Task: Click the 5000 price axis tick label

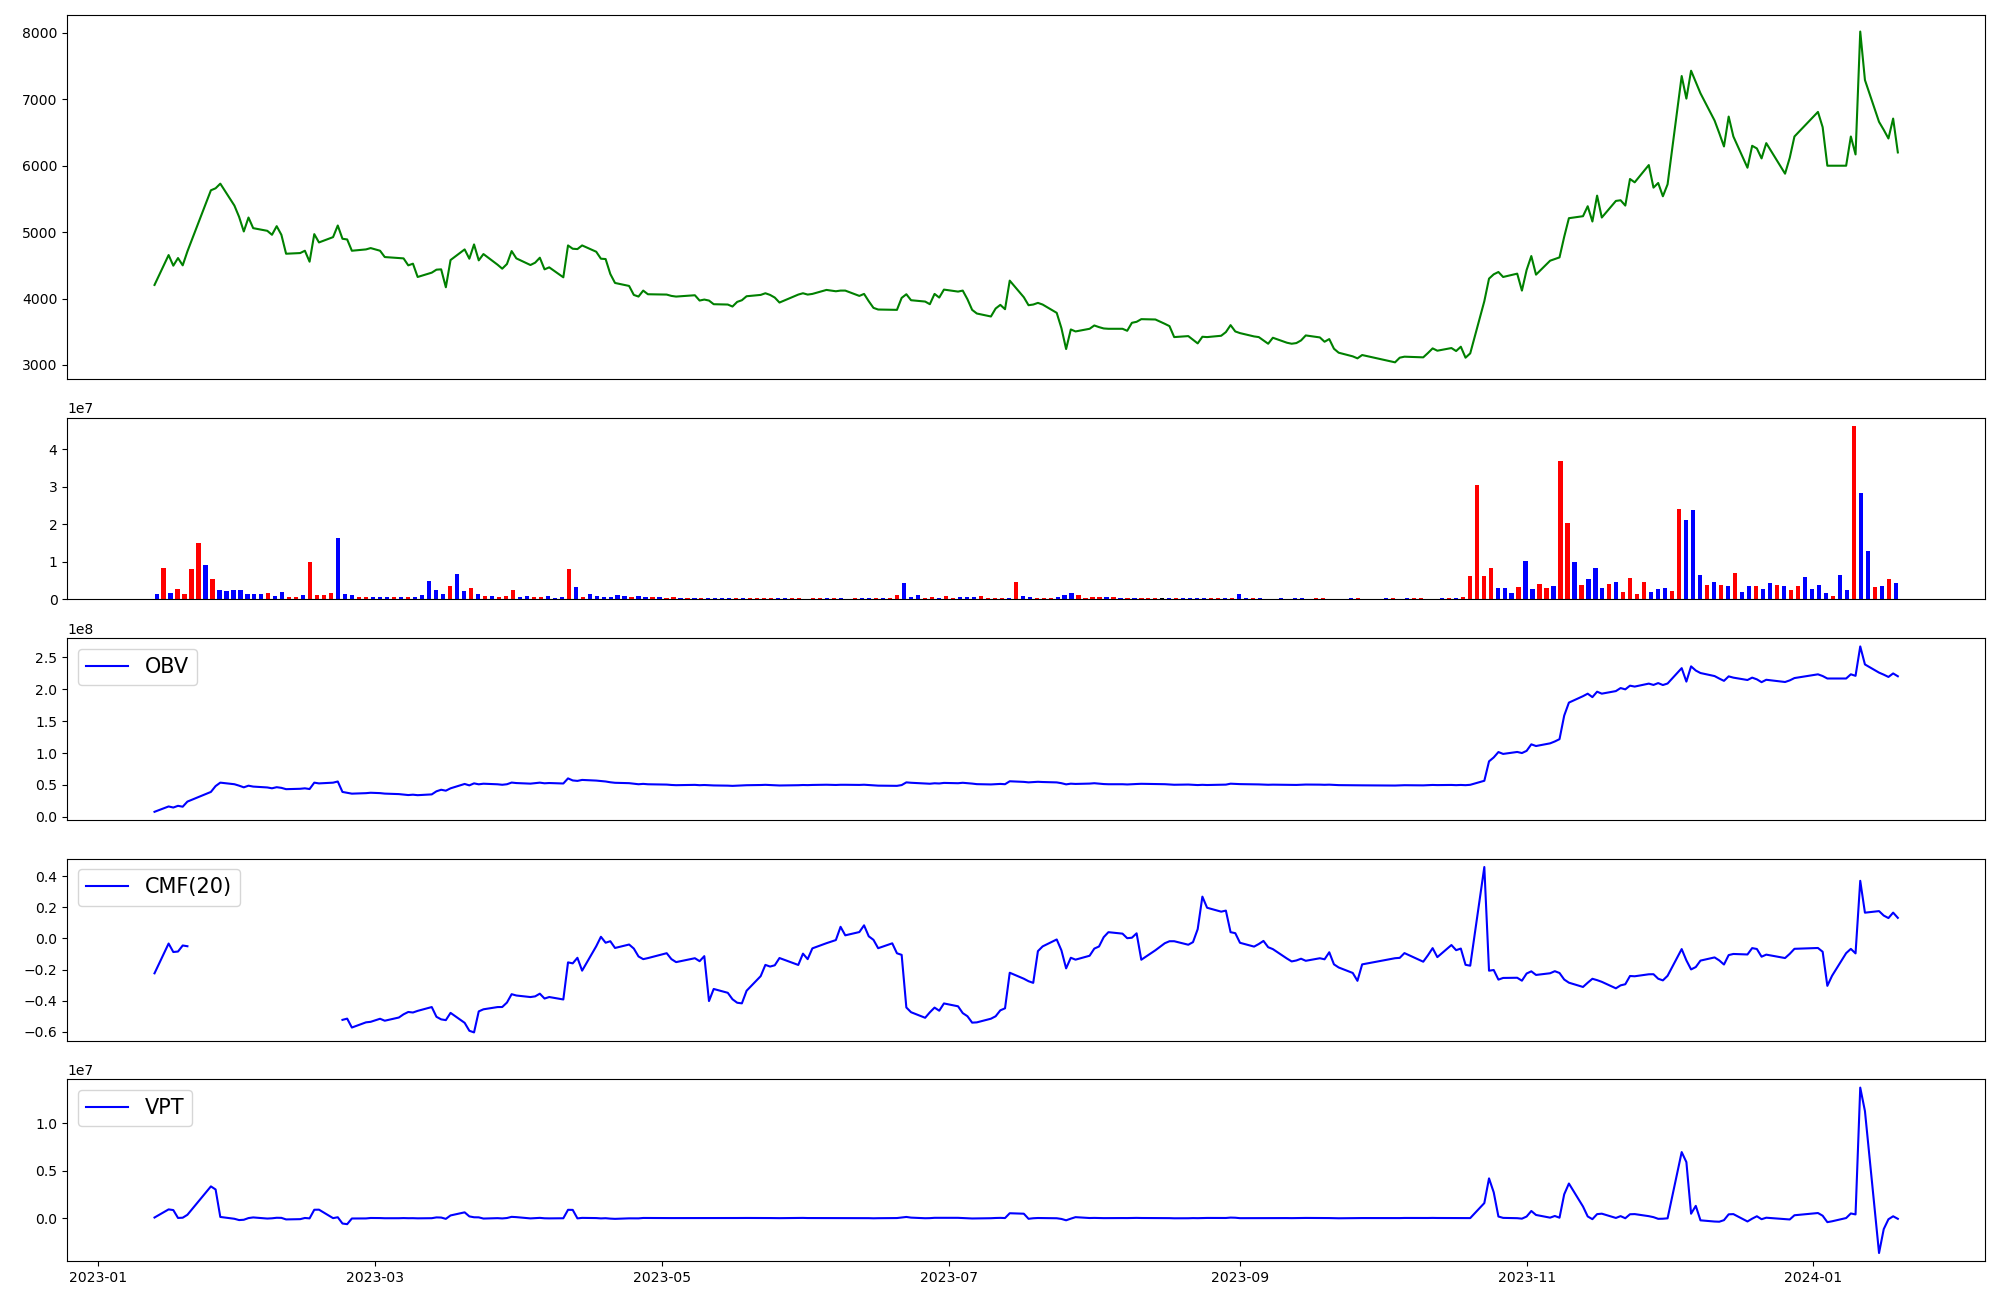Action: click(40, 233)
